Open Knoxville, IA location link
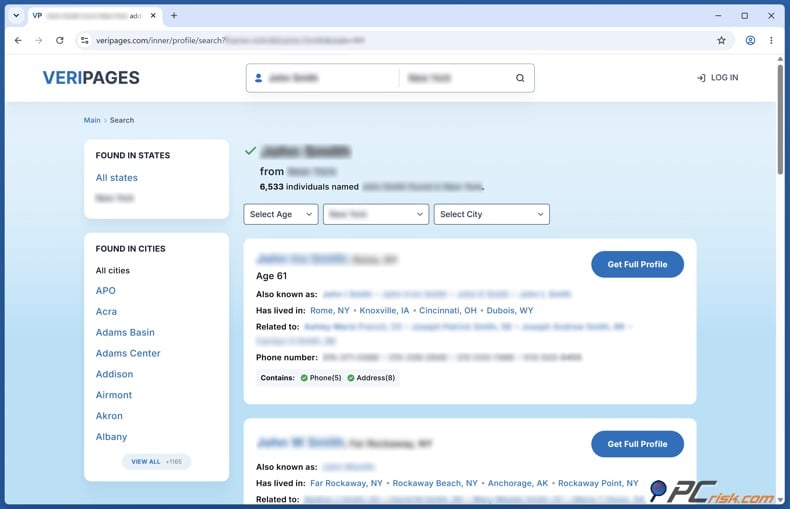 pos(384,310)
